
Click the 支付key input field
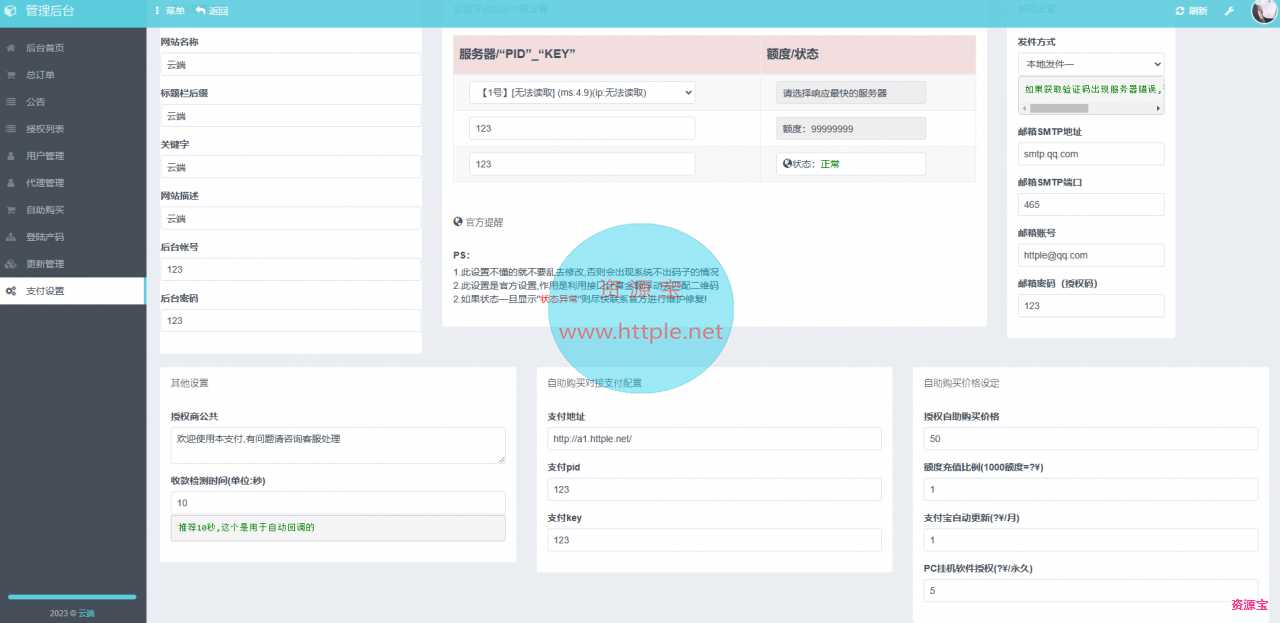(x=714, y=540)
